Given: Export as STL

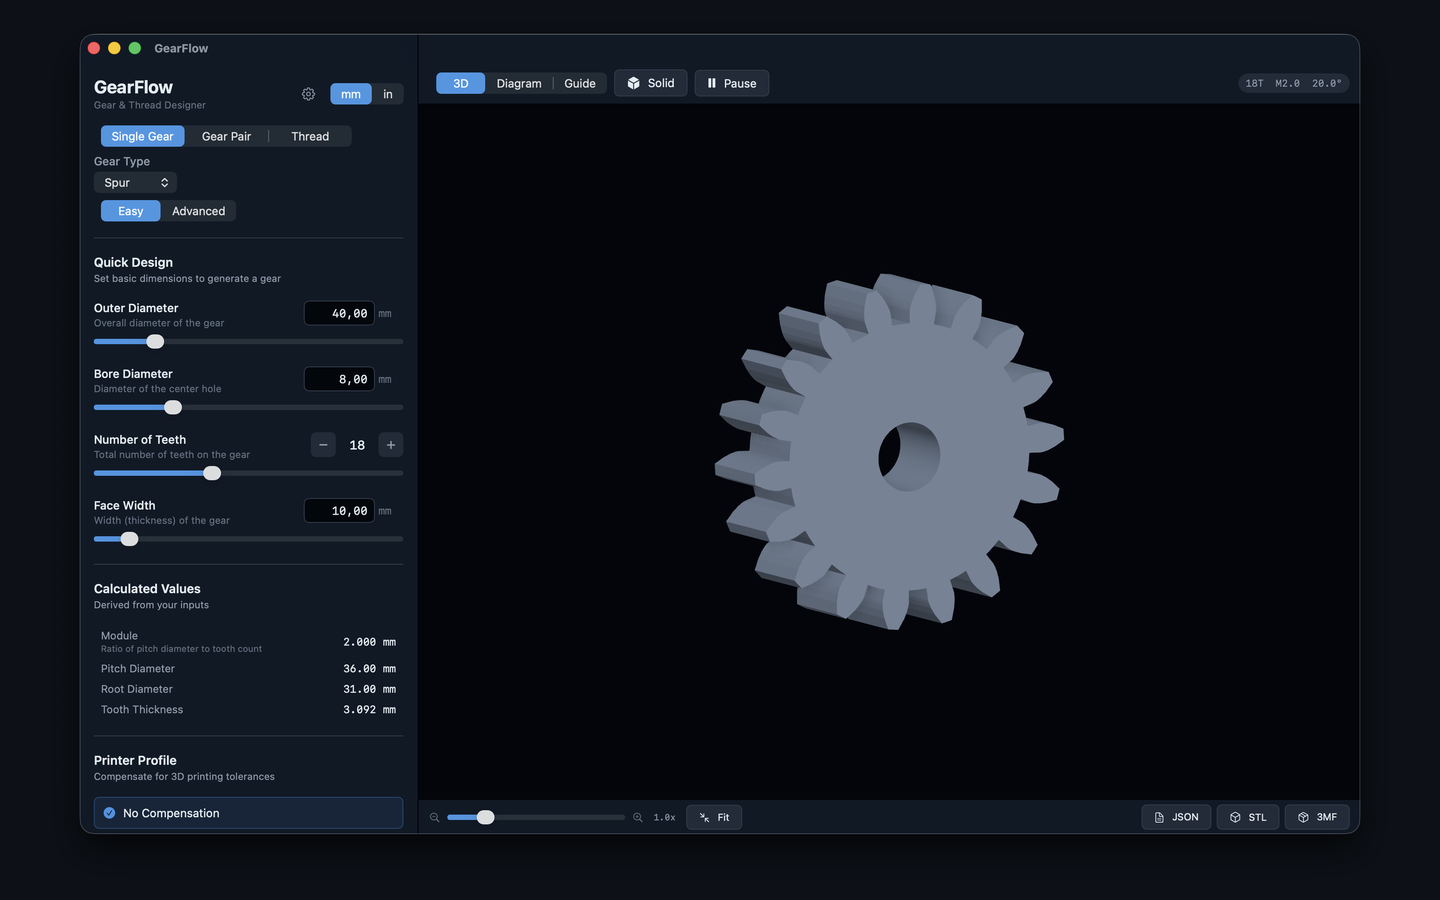Looking at the screenshot, I should 1248,817.
